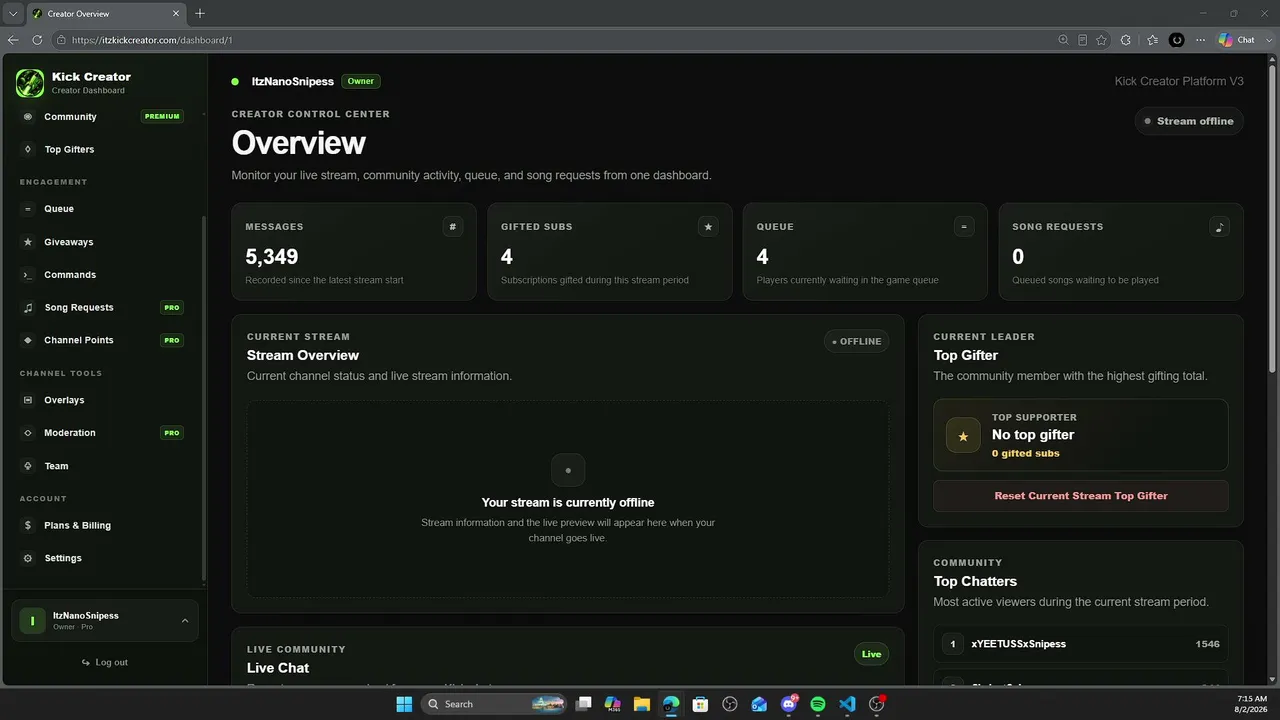Open Discord from the taskbar
This screenshot has width=1280, height=720.
[x=789, y=704]
